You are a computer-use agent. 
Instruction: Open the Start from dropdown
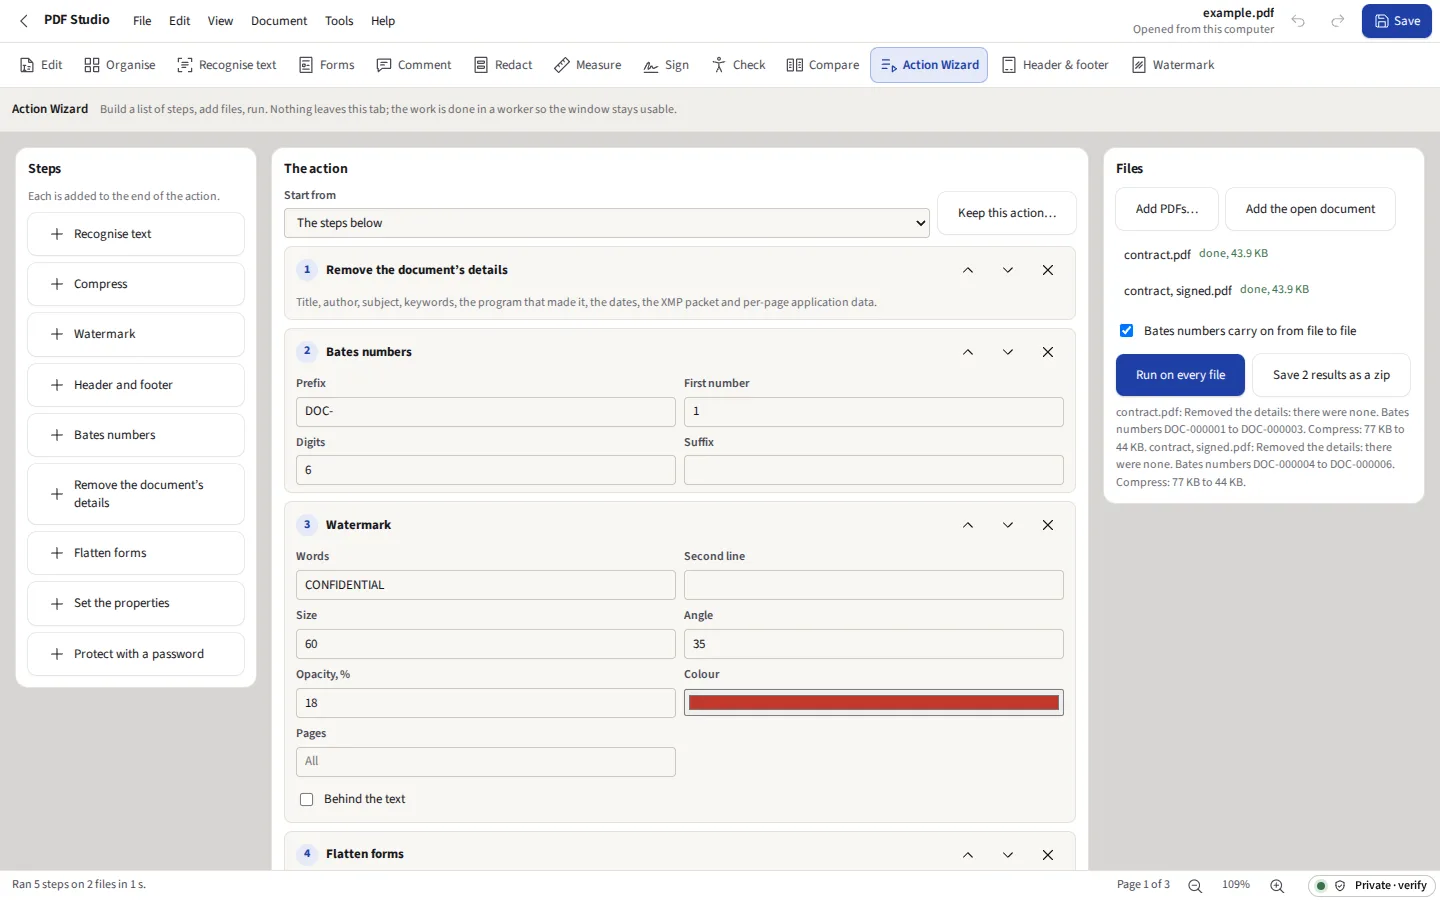(607, 223)
